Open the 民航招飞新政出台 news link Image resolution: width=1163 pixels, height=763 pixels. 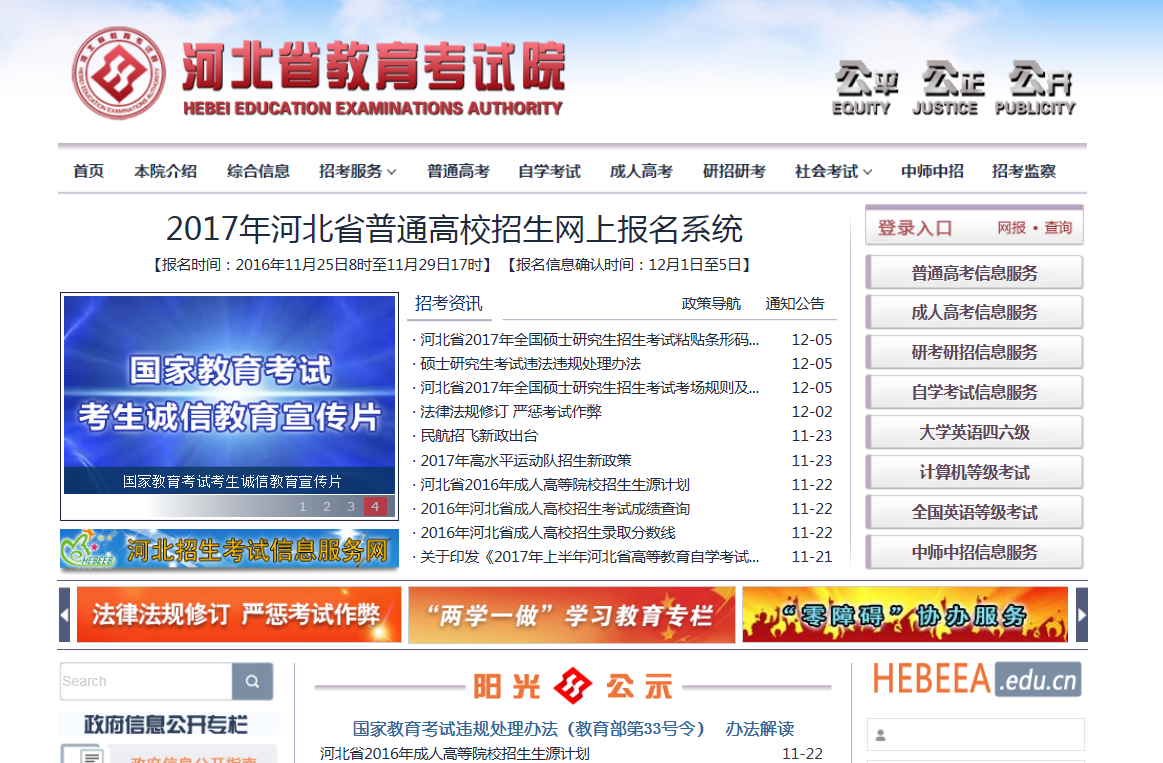pyautogui.click(x=479, y=436)
